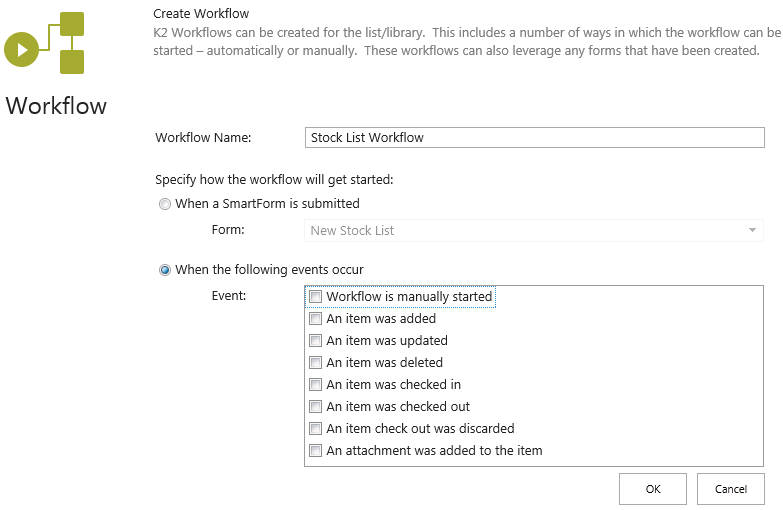Image resolution: width=783 pixels, height=510 pixels.
Task: Click the "Create Workflow" title
Action: click(x=201, y=14)
